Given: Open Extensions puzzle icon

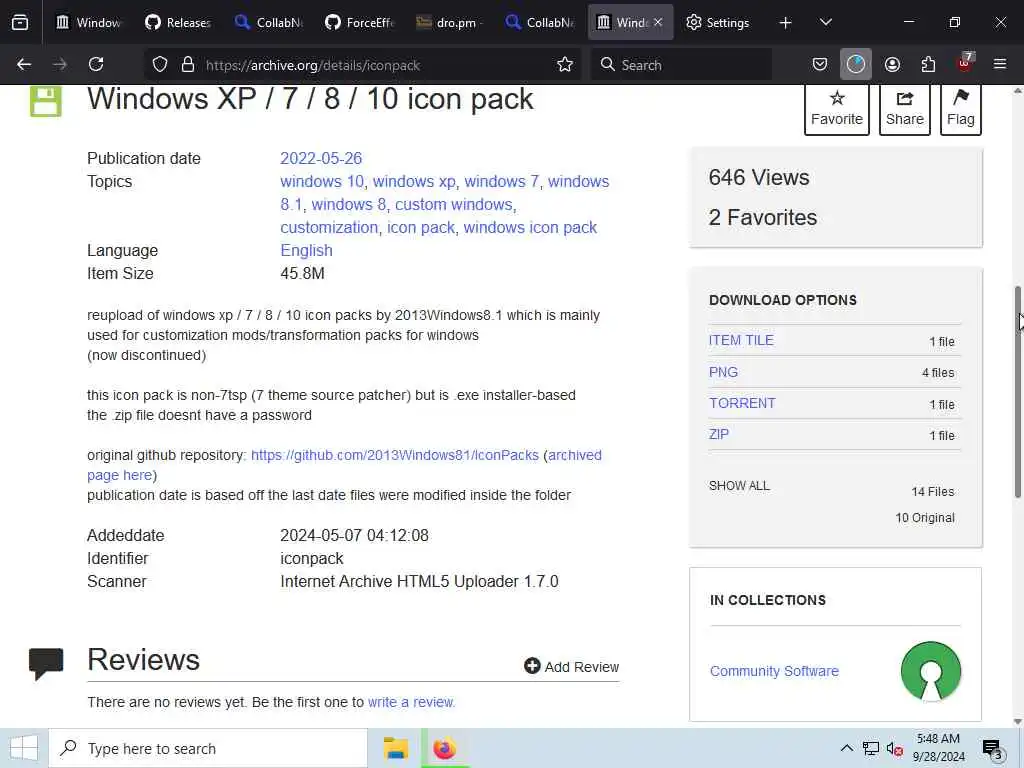Looking at the screenshot, I should pyautogui.click(x=928, y=64).
